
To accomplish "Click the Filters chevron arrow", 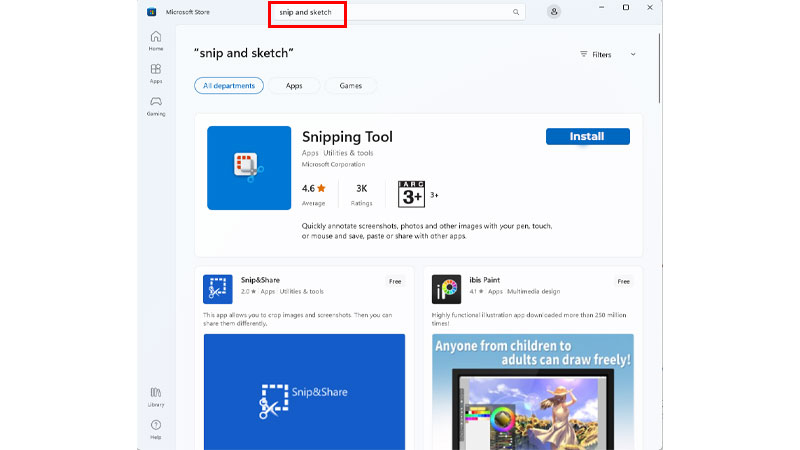I will click(633, 55).
